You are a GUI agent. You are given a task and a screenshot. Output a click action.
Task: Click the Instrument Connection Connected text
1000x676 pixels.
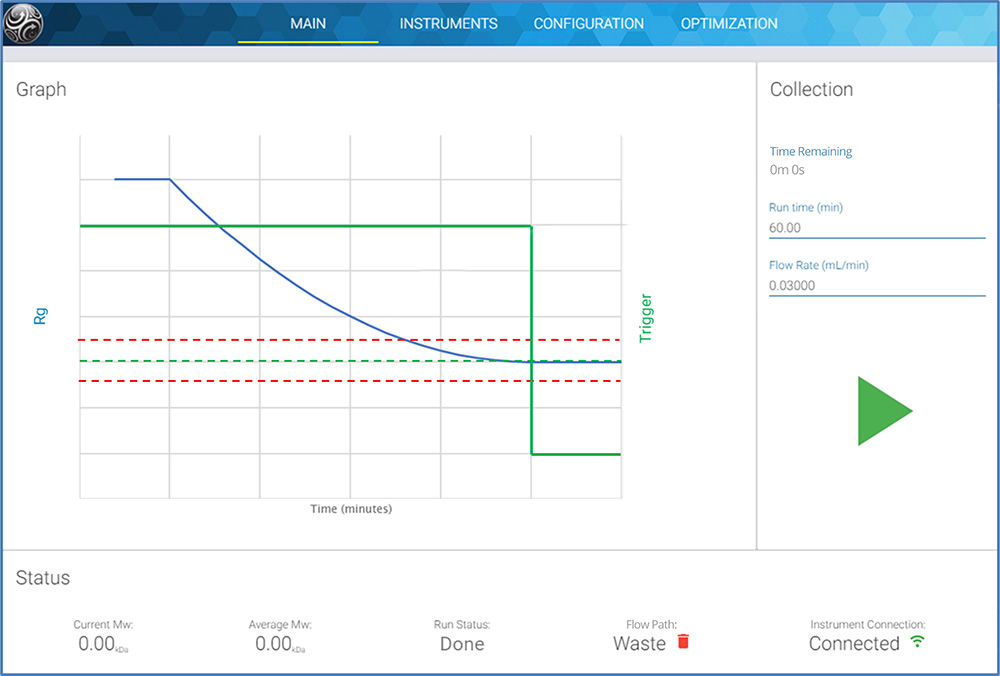tap(854, 644)
